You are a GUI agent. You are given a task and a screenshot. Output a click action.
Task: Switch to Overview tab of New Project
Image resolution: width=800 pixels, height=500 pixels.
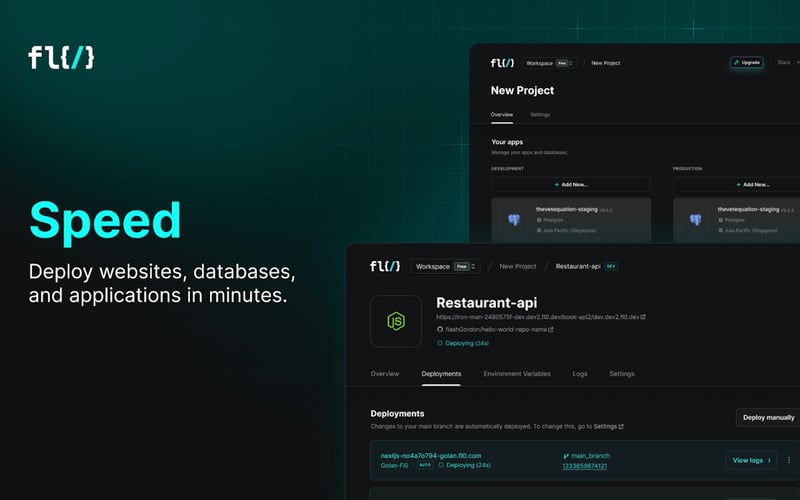pyautogui.click(x=502, y=115)
